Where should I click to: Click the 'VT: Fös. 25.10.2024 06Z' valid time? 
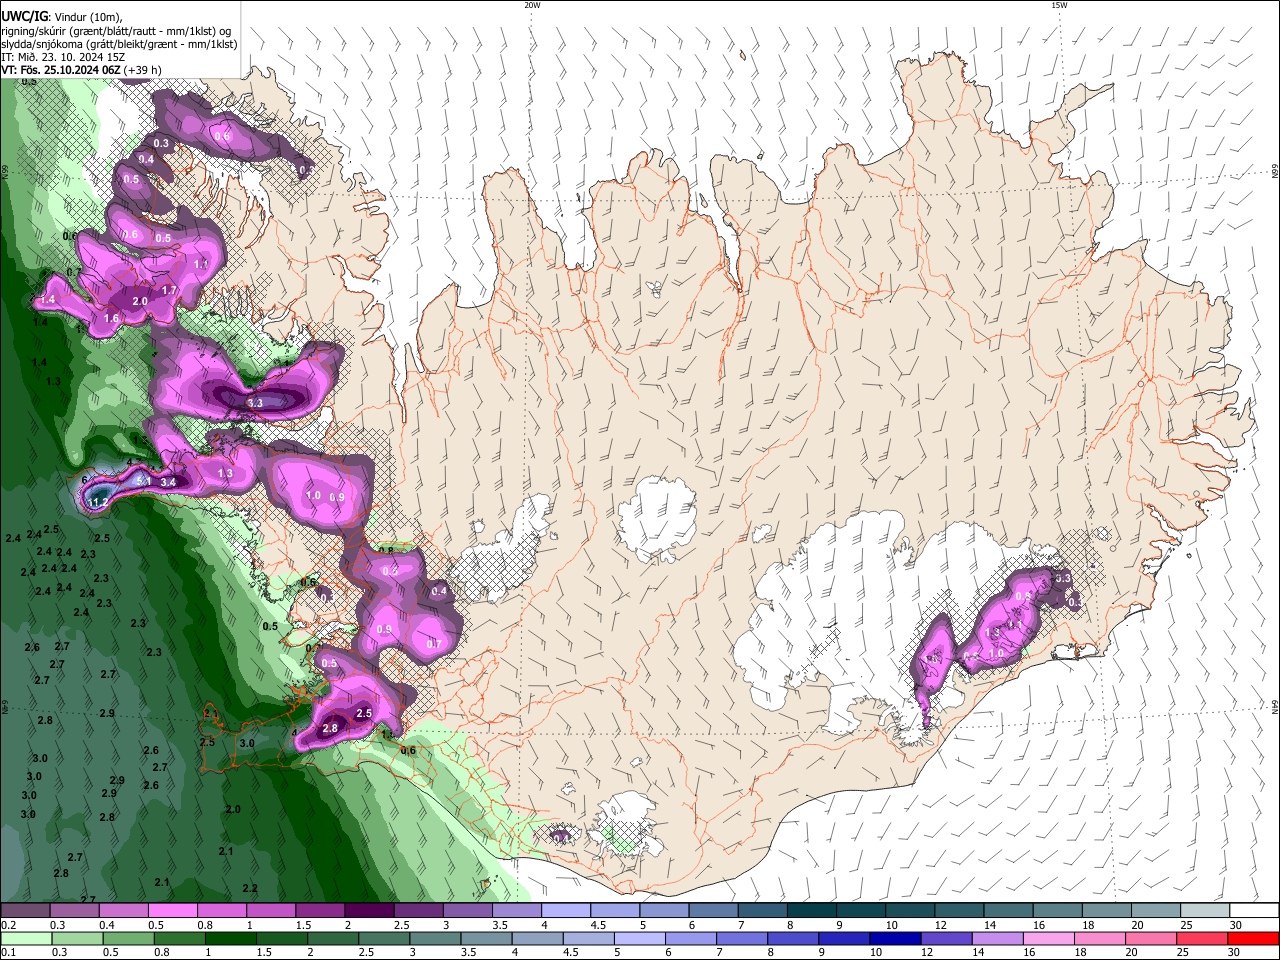pyautogui.click(x=61, y=70)
